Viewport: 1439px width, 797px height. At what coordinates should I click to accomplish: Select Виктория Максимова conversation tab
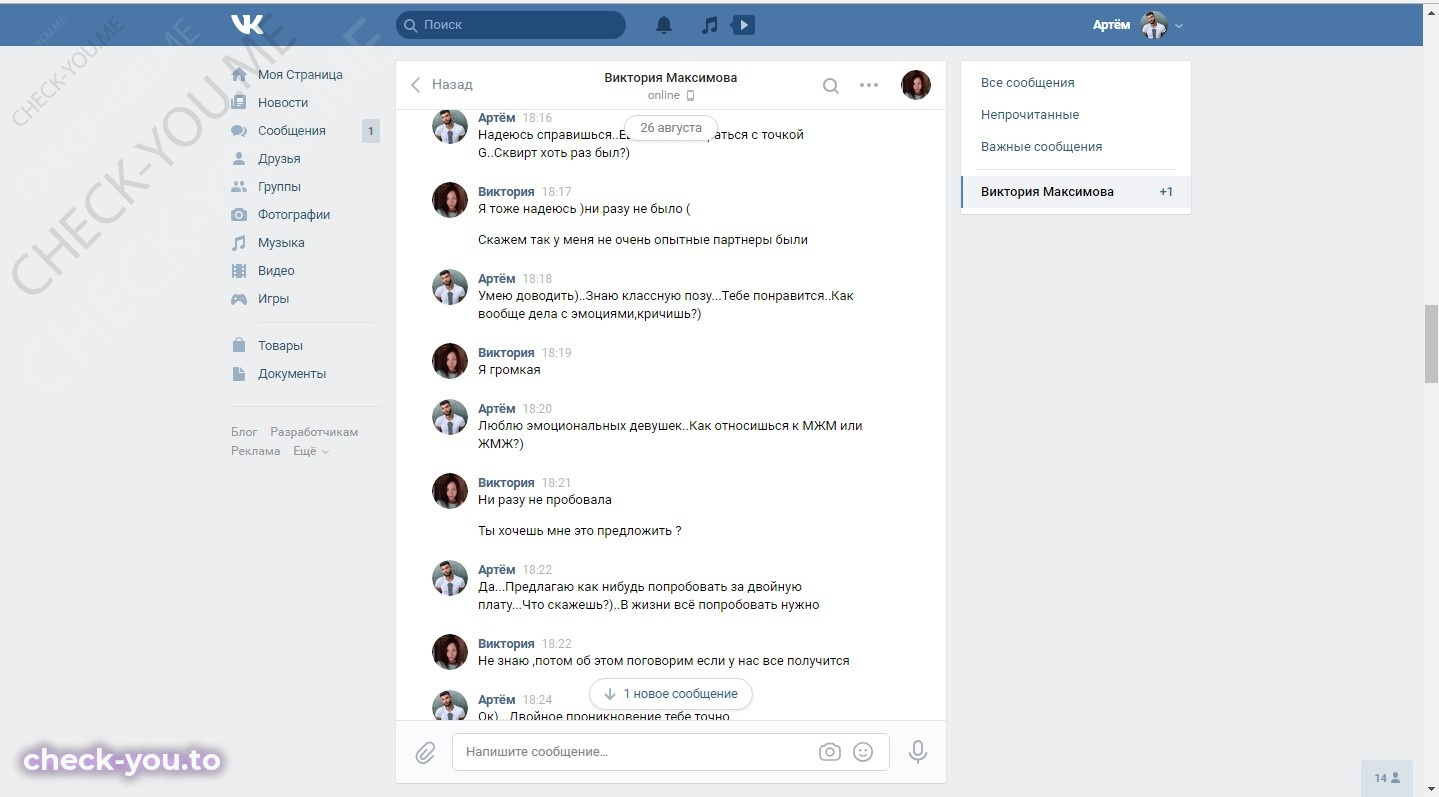point(1076,192)
